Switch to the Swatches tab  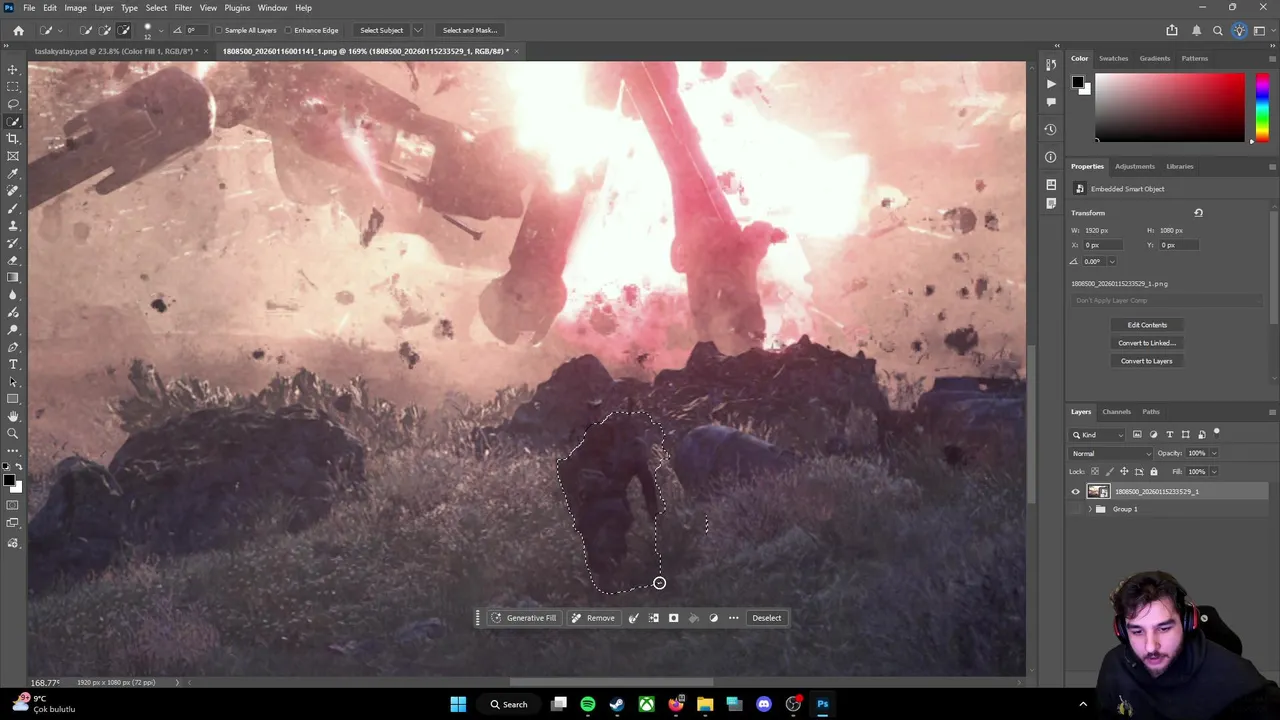[x=1113, y=58]
